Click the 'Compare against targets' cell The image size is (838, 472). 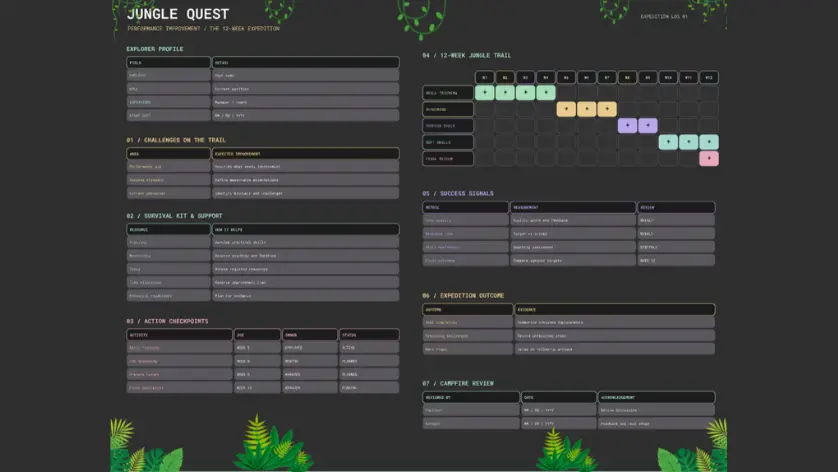573,260
